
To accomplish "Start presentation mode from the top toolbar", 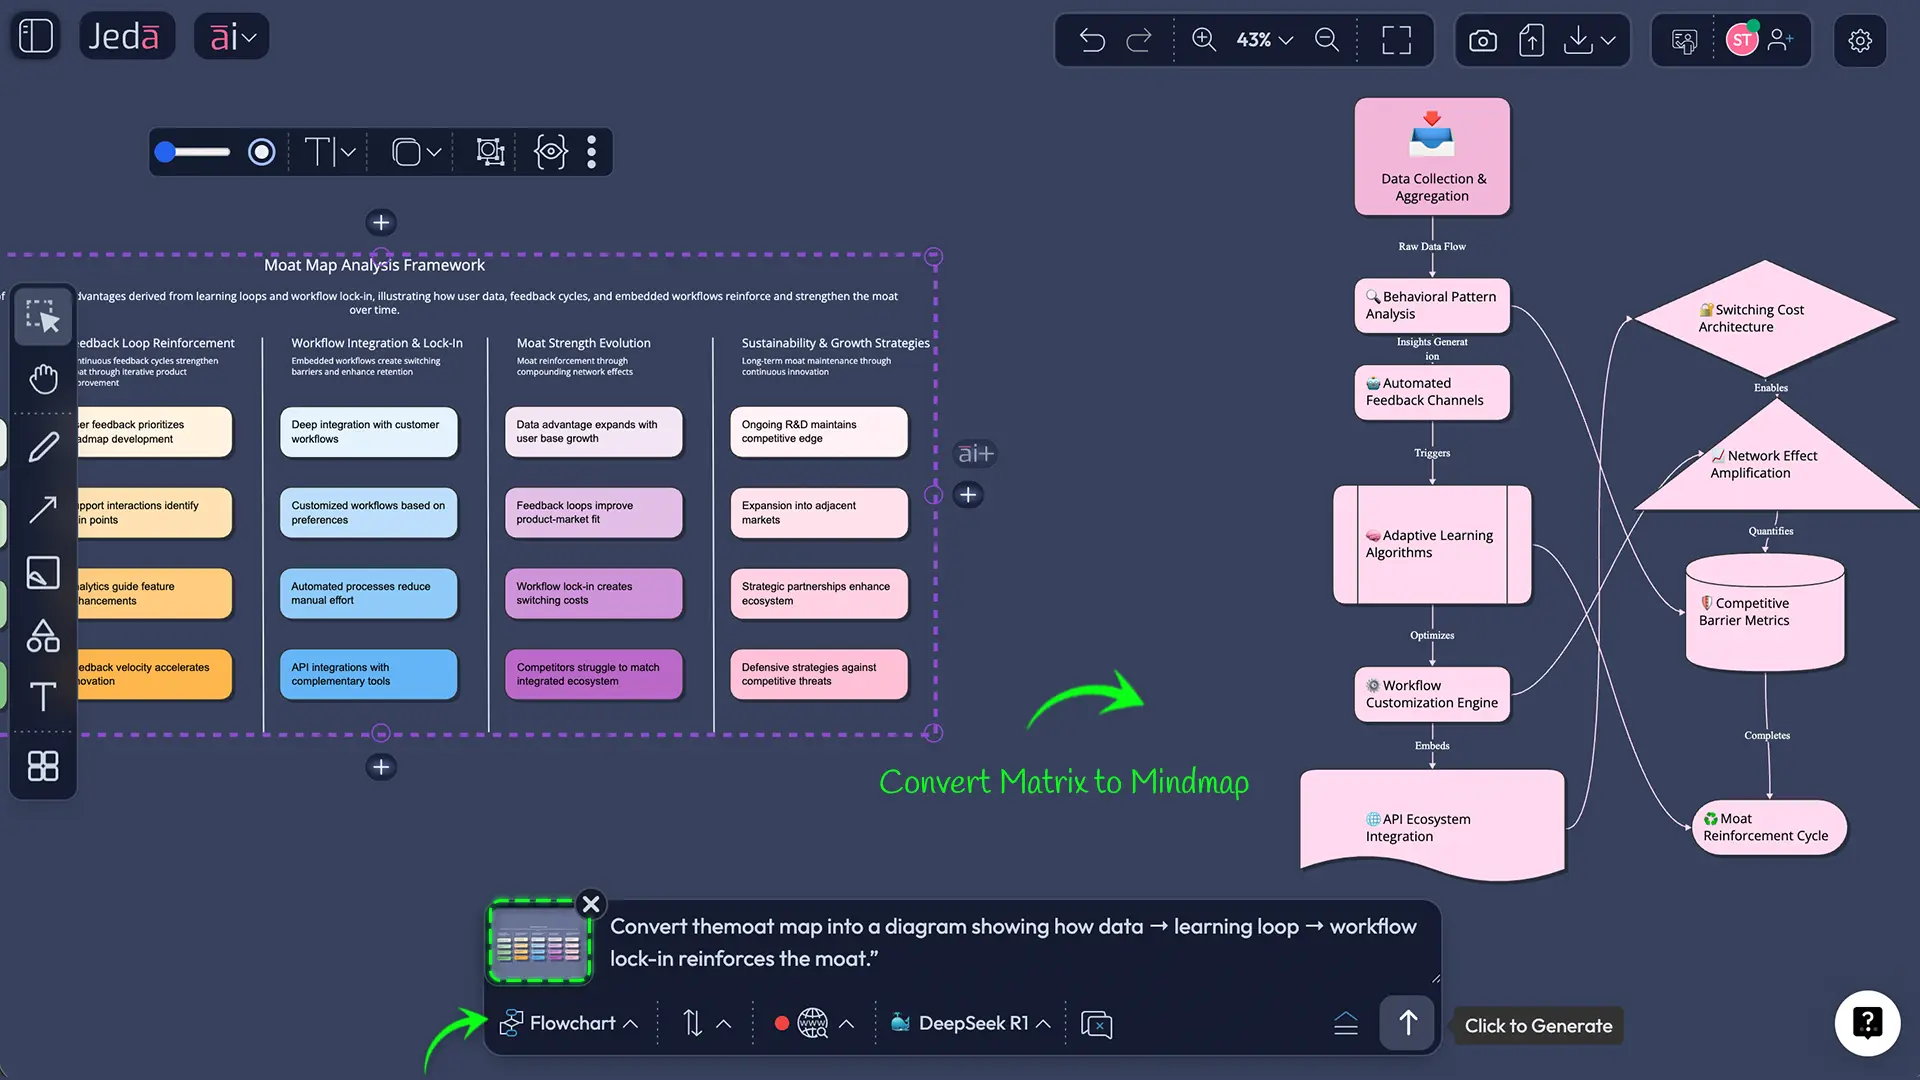I will pyautogui.click(x=1684, y=40).
